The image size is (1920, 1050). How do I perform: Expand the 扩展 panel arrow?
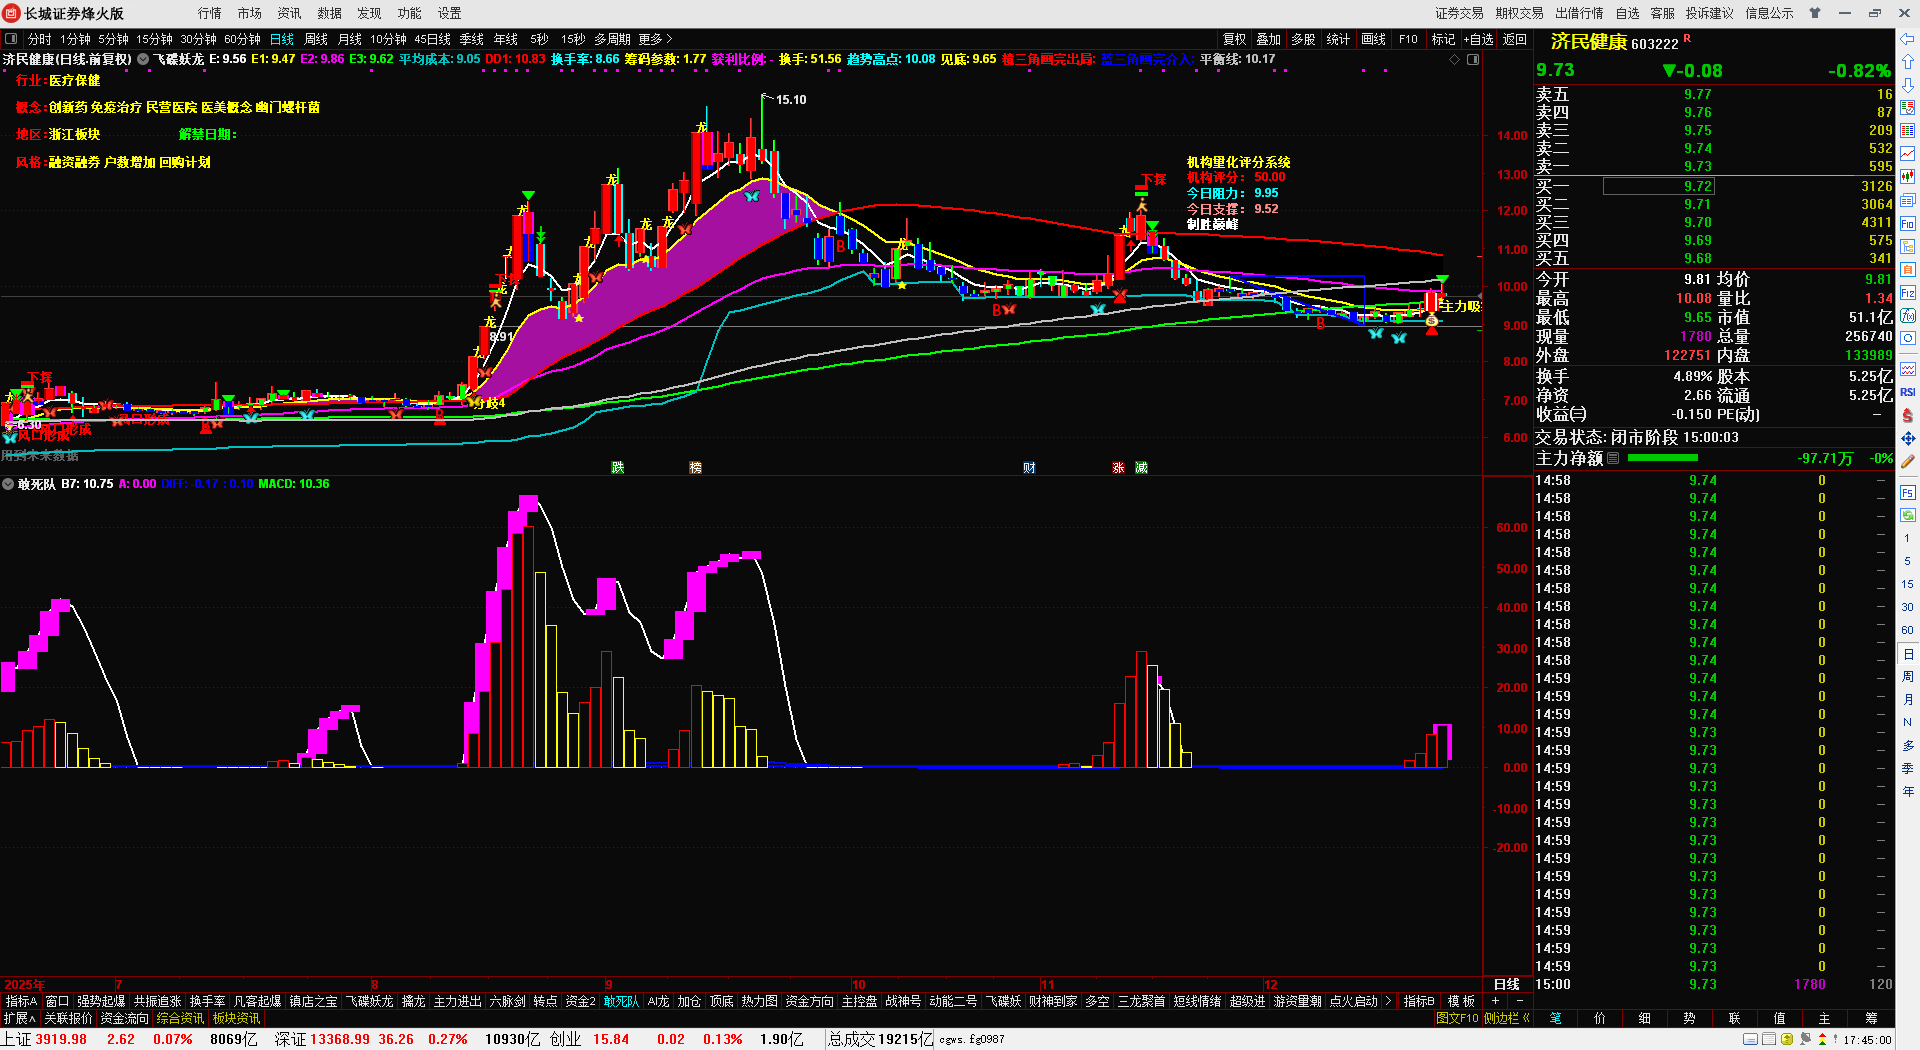tap(19, 1018)
